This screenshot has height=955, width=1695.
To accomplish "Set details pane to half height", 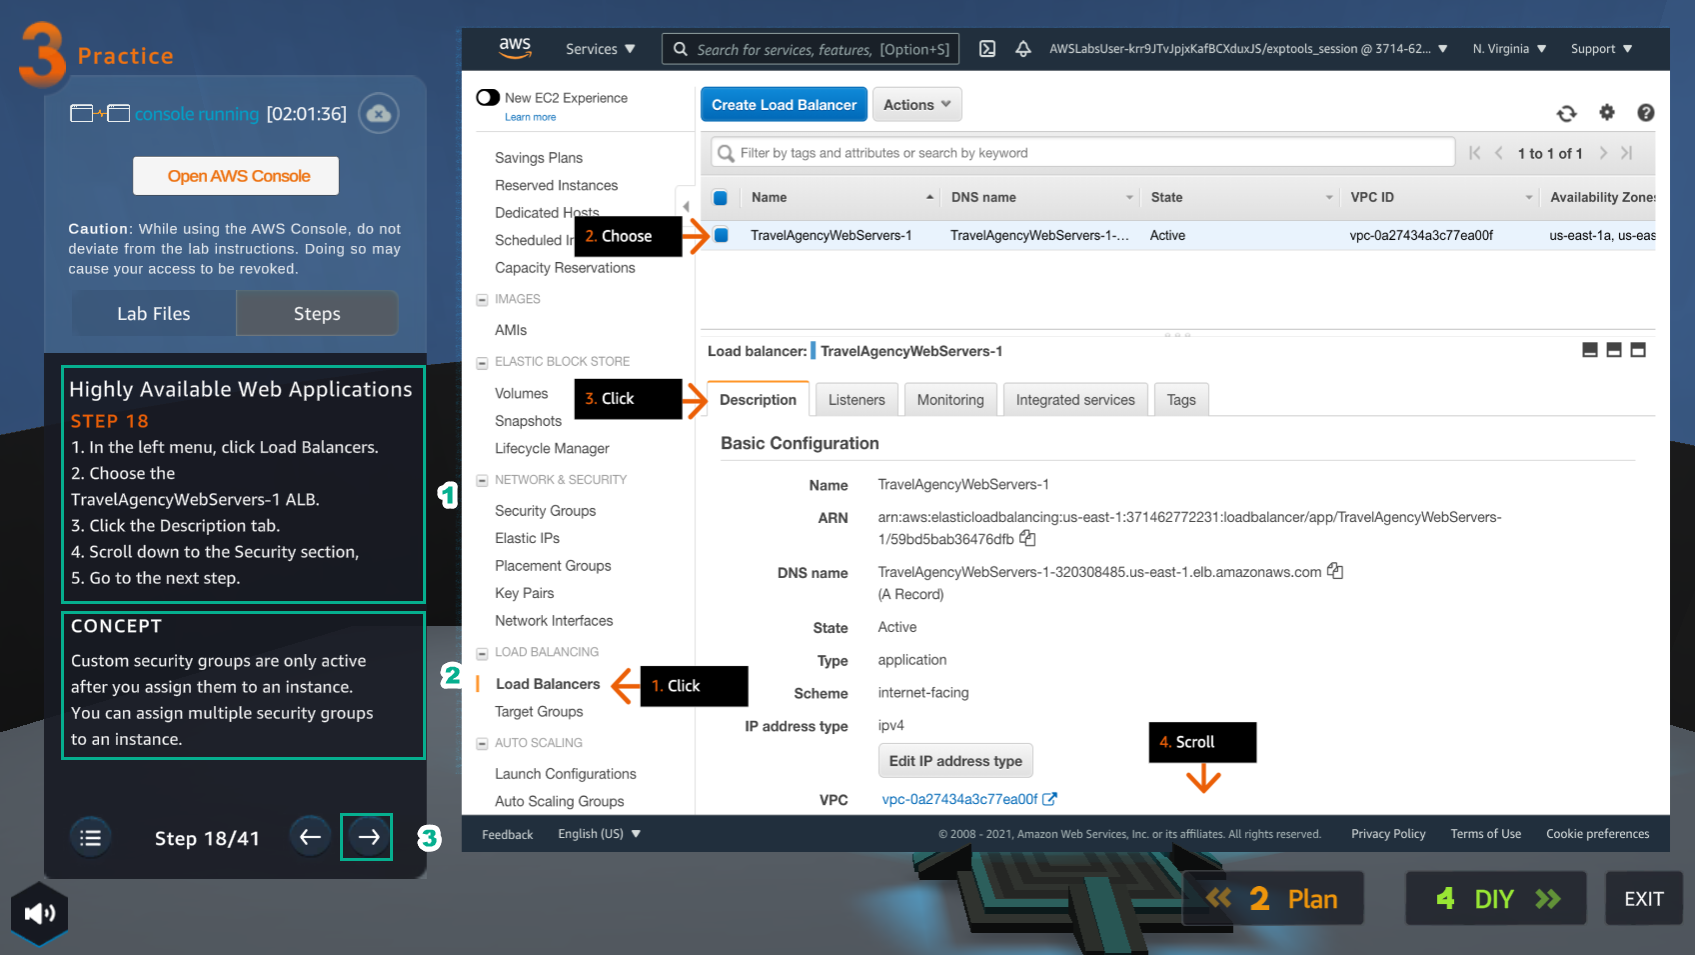I will coord(1614,350).
